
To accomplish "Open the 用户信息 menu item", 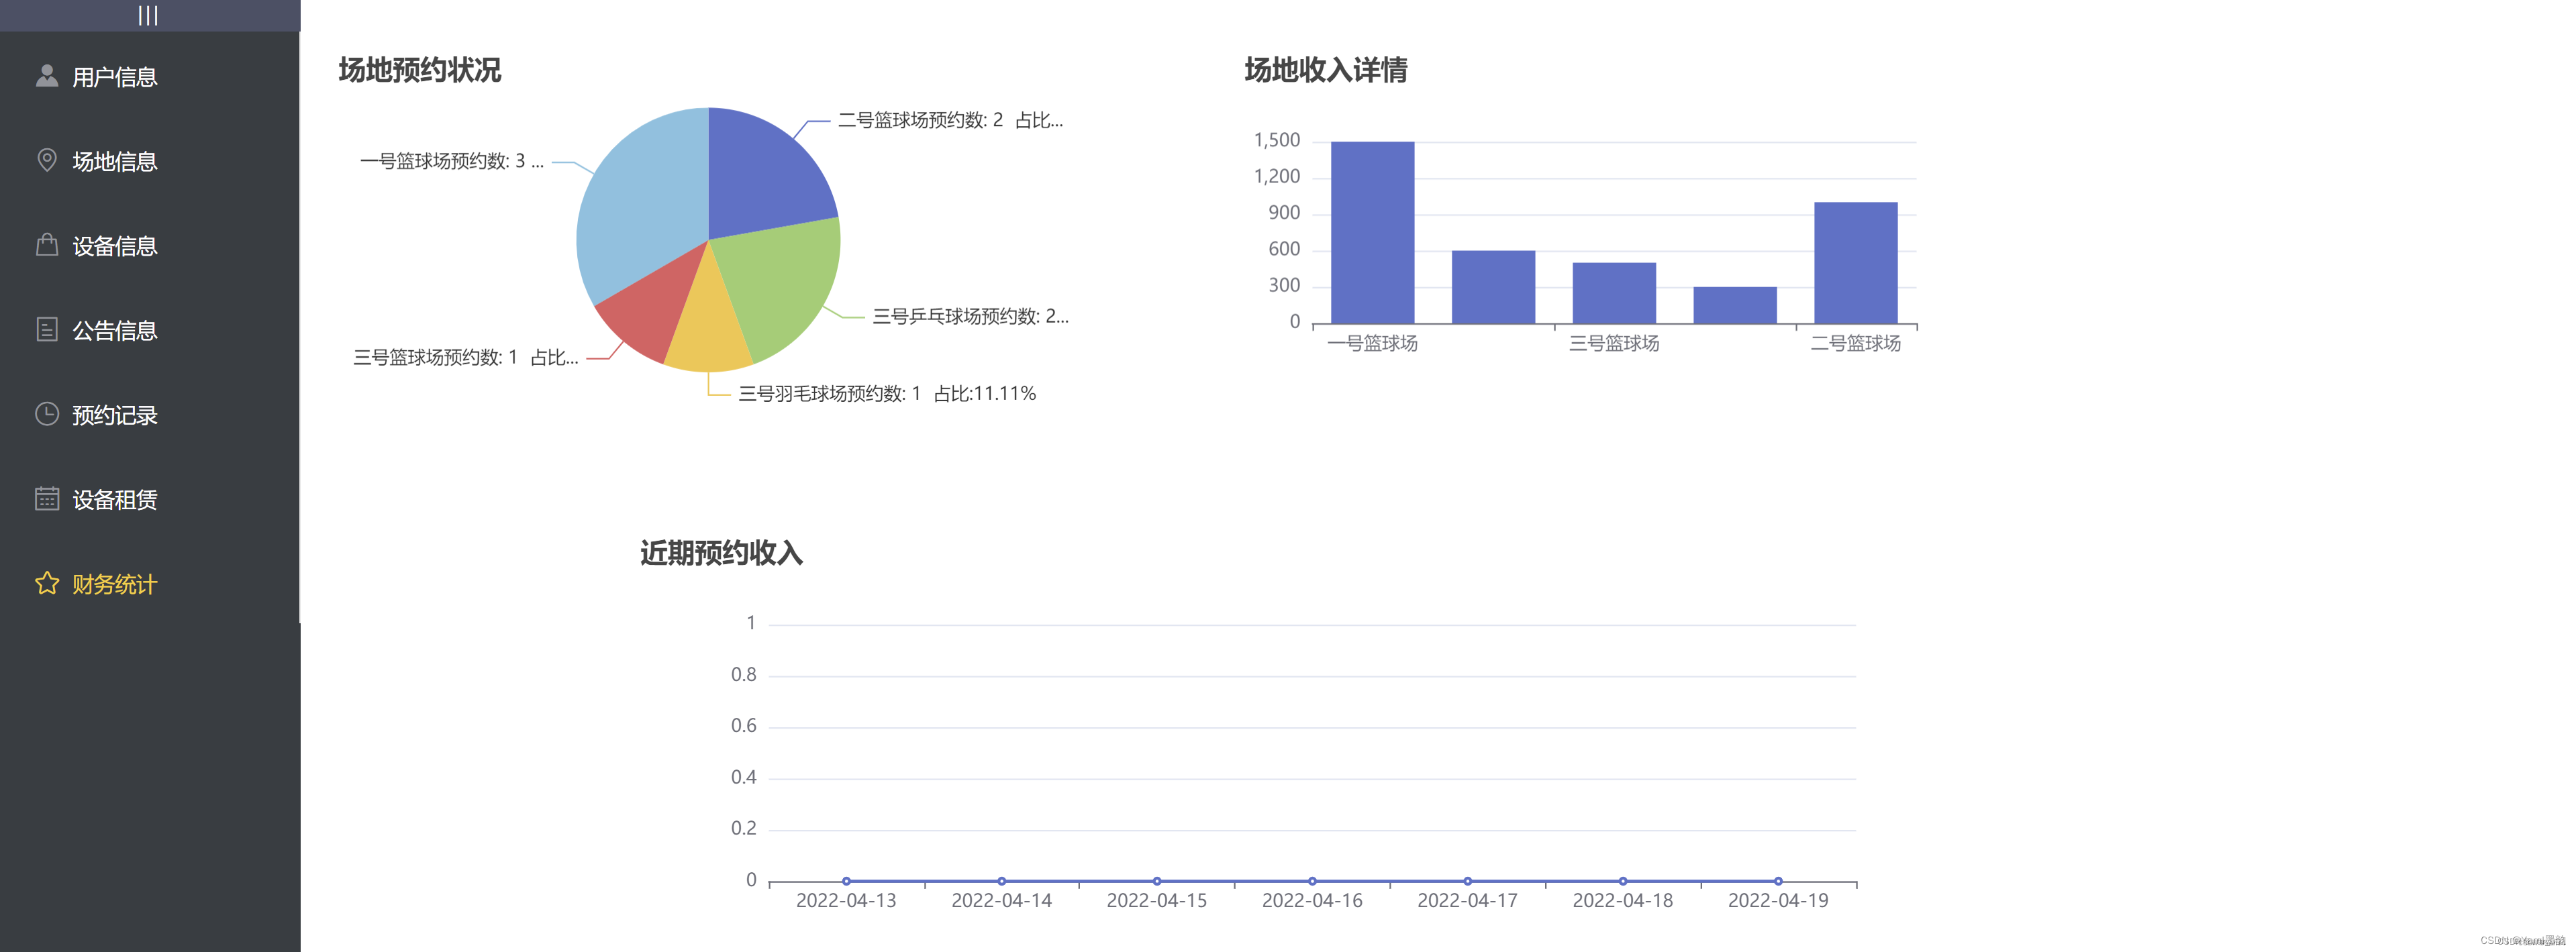I will pyautogui.click(x=114, y=77).
